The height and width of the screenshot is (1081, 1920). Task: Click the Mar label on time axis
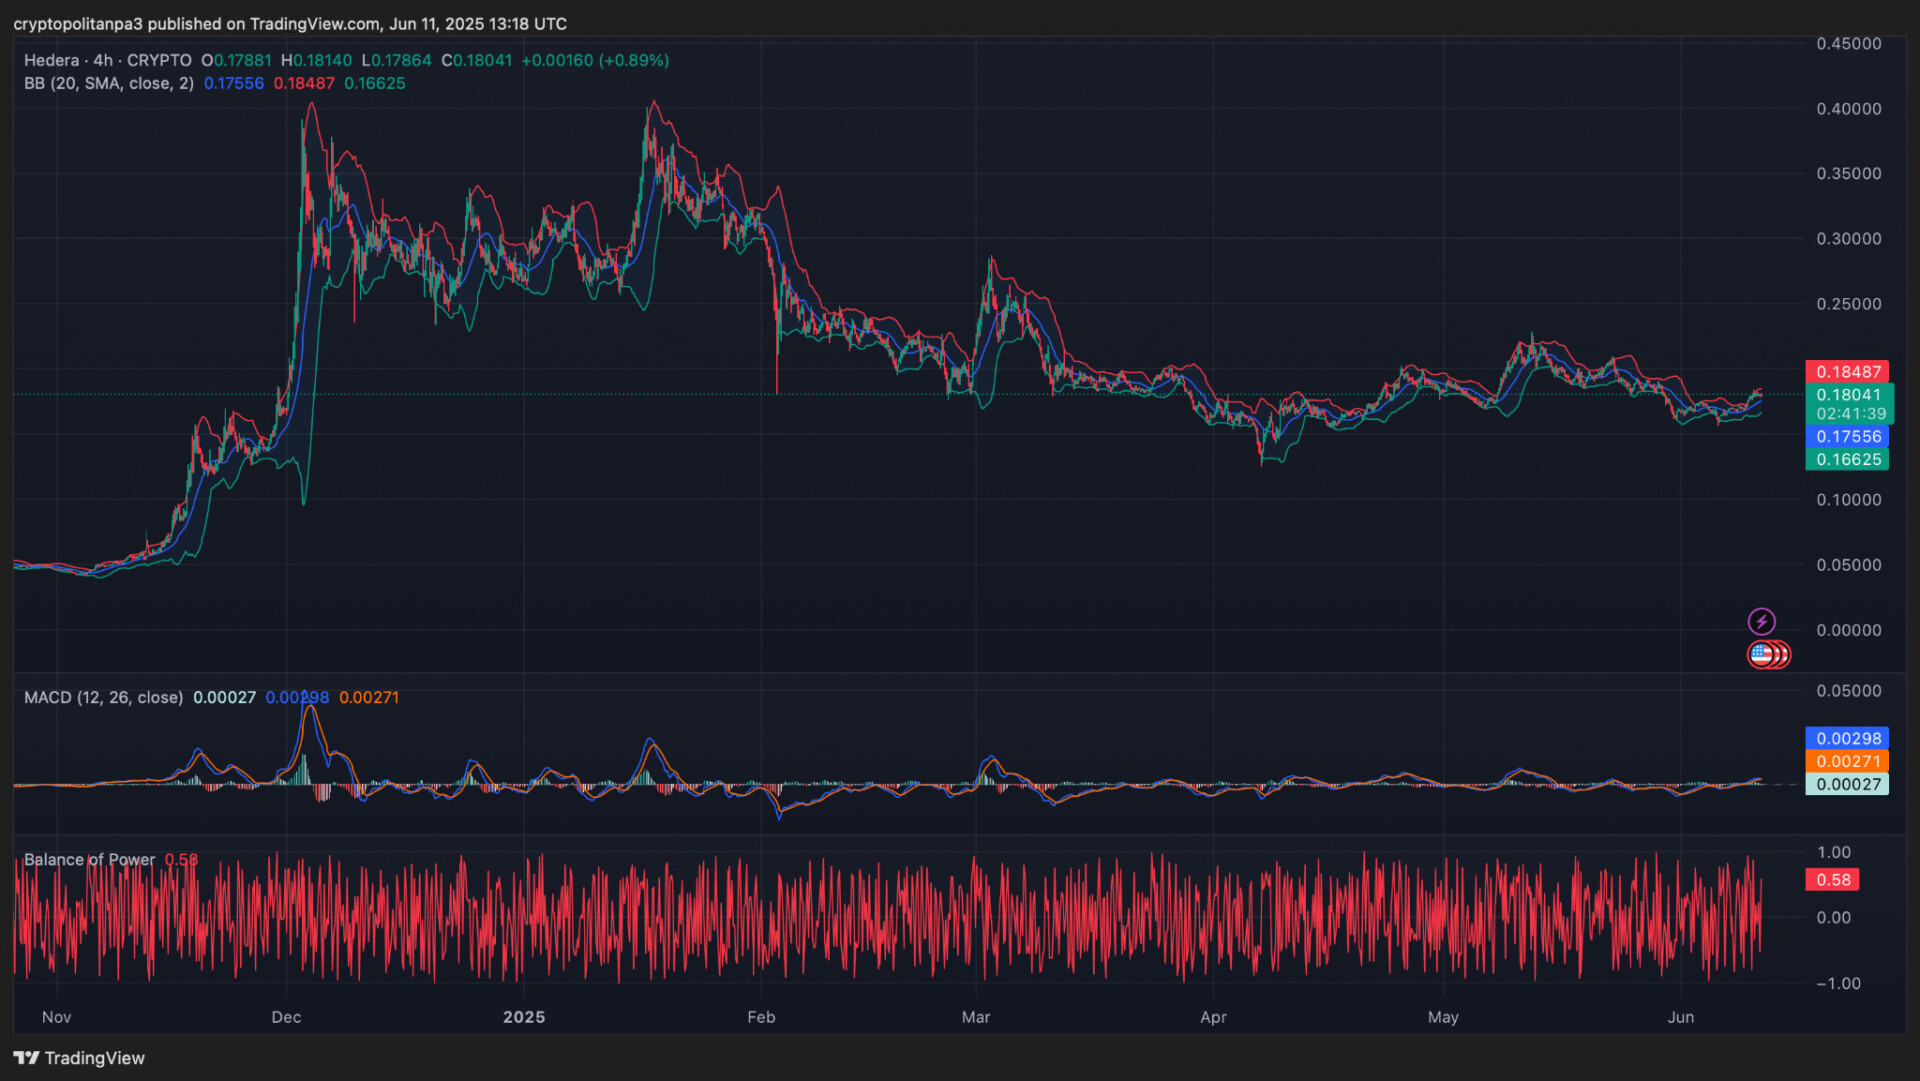point(976,1017)
